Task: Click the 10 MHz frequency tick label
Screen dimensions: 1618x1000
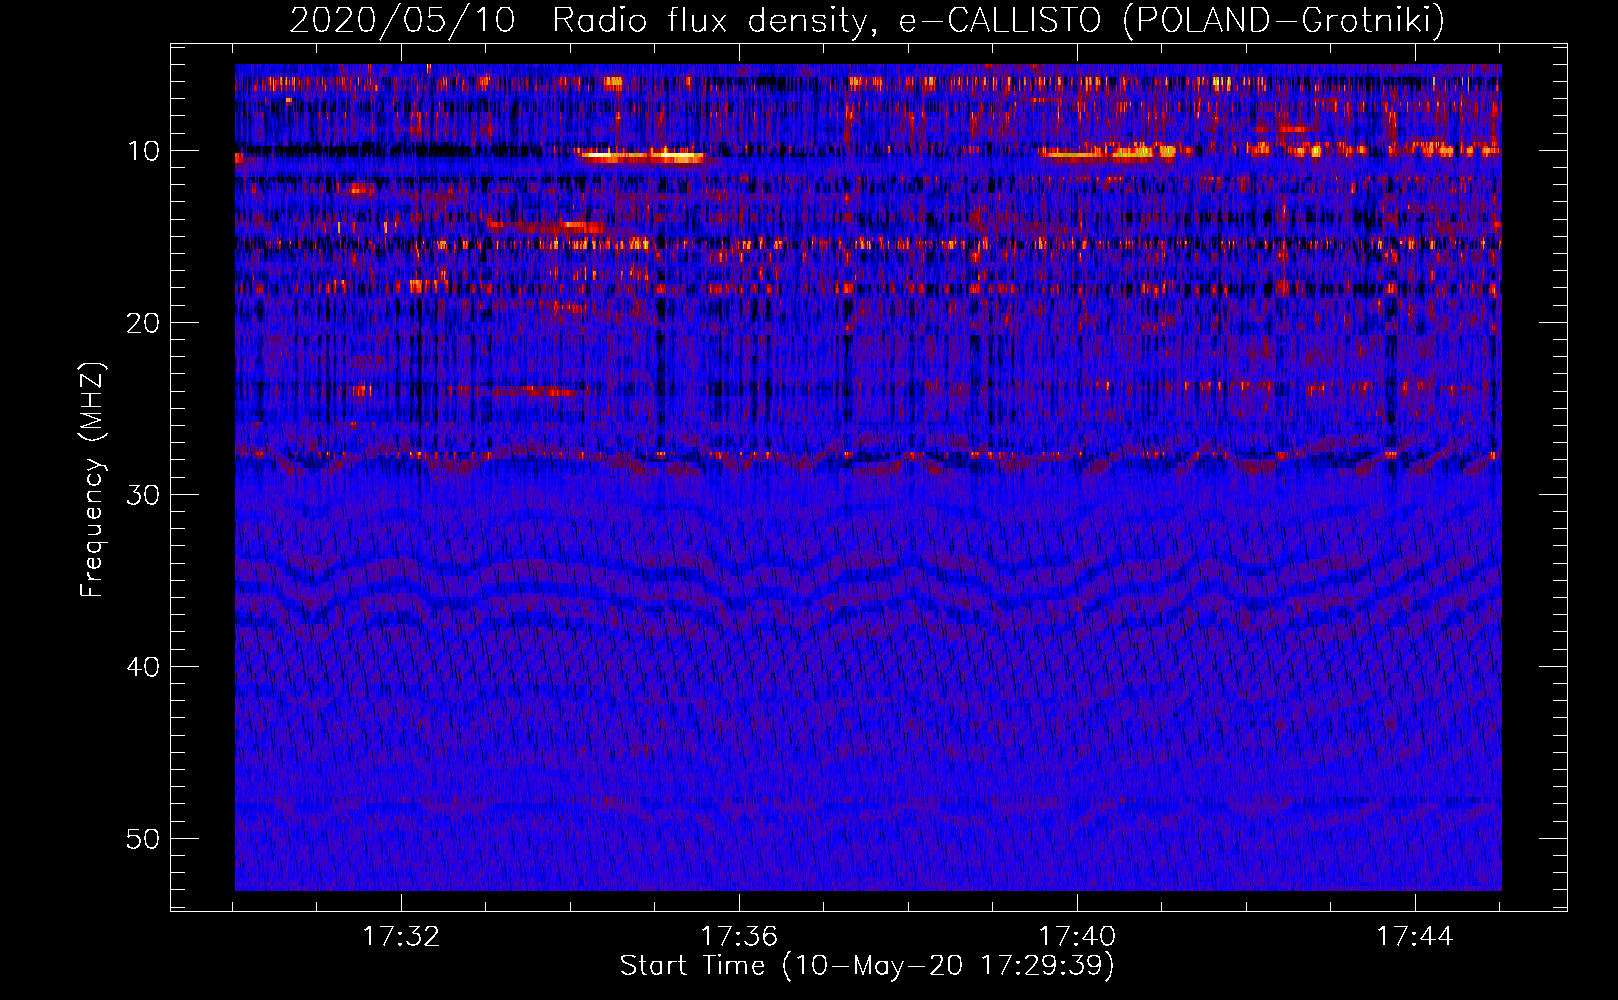Action: tap(144, 151)
